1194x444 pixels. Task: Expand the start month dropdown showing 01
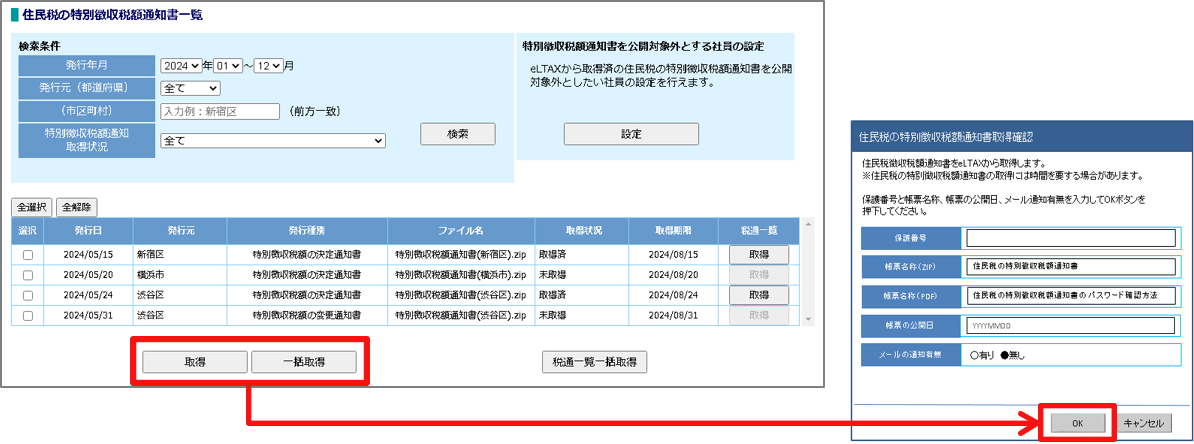pyautogui.click(x=228, y=66)
